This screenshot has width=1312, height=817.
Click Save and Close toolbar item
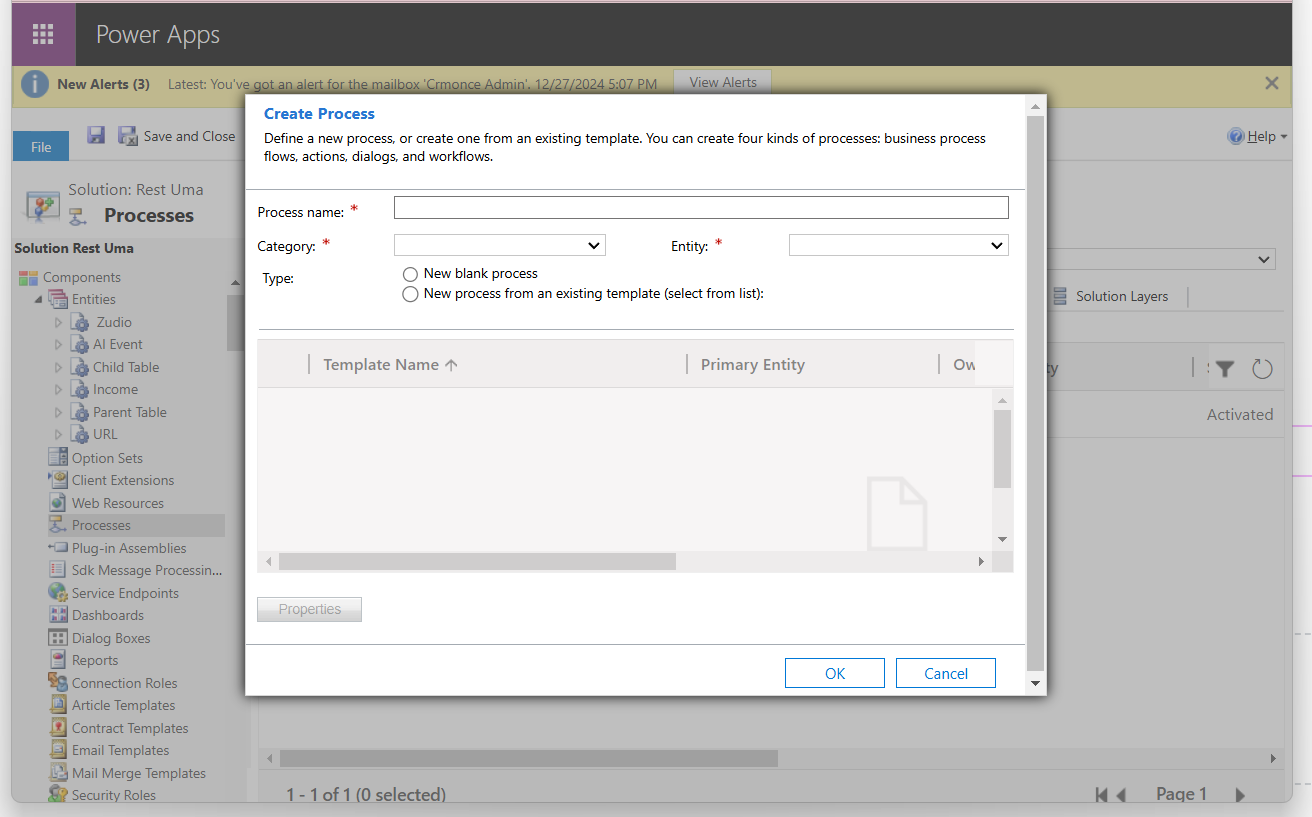click(177, 136)
